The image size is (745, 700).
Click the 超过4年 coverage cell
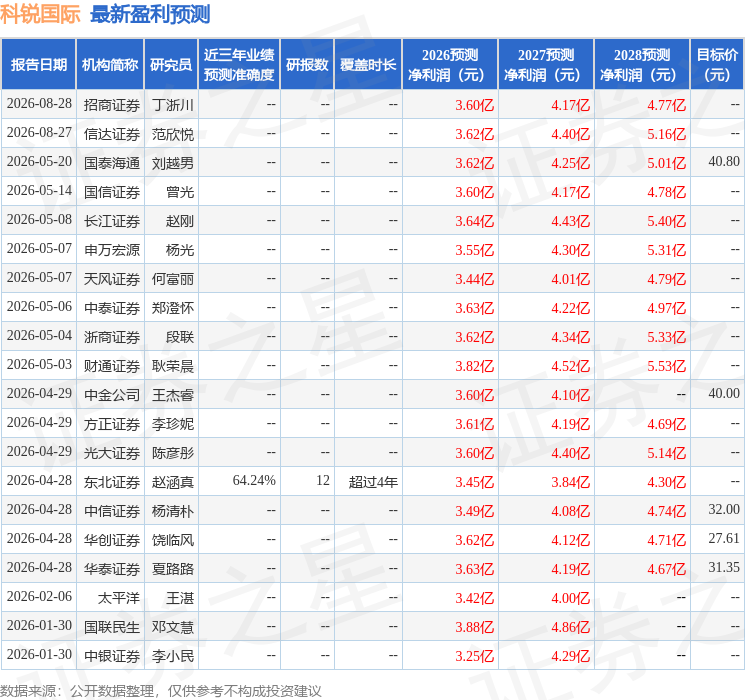coord(373,482)
